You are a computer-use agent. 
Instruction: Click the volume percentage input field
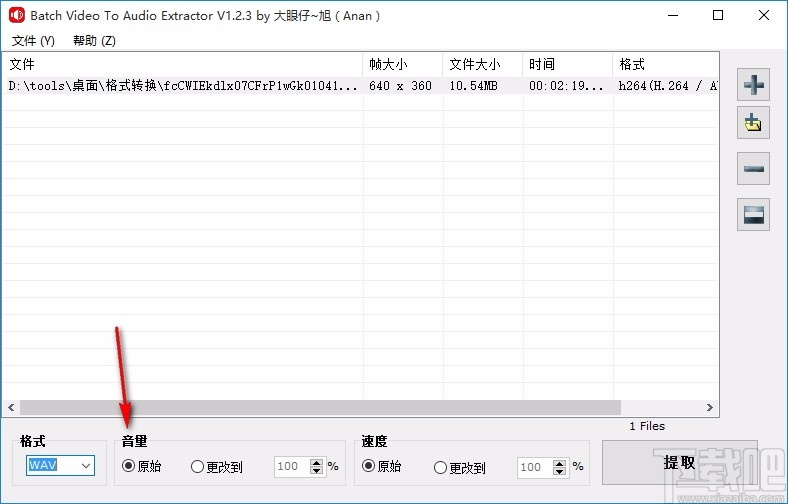click(292, 467)
